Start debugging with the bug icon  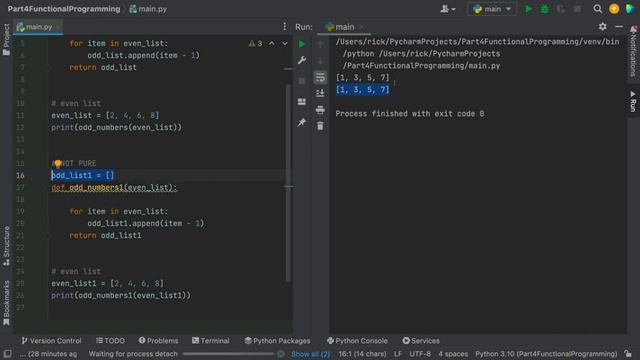click(x=544, y=9)
